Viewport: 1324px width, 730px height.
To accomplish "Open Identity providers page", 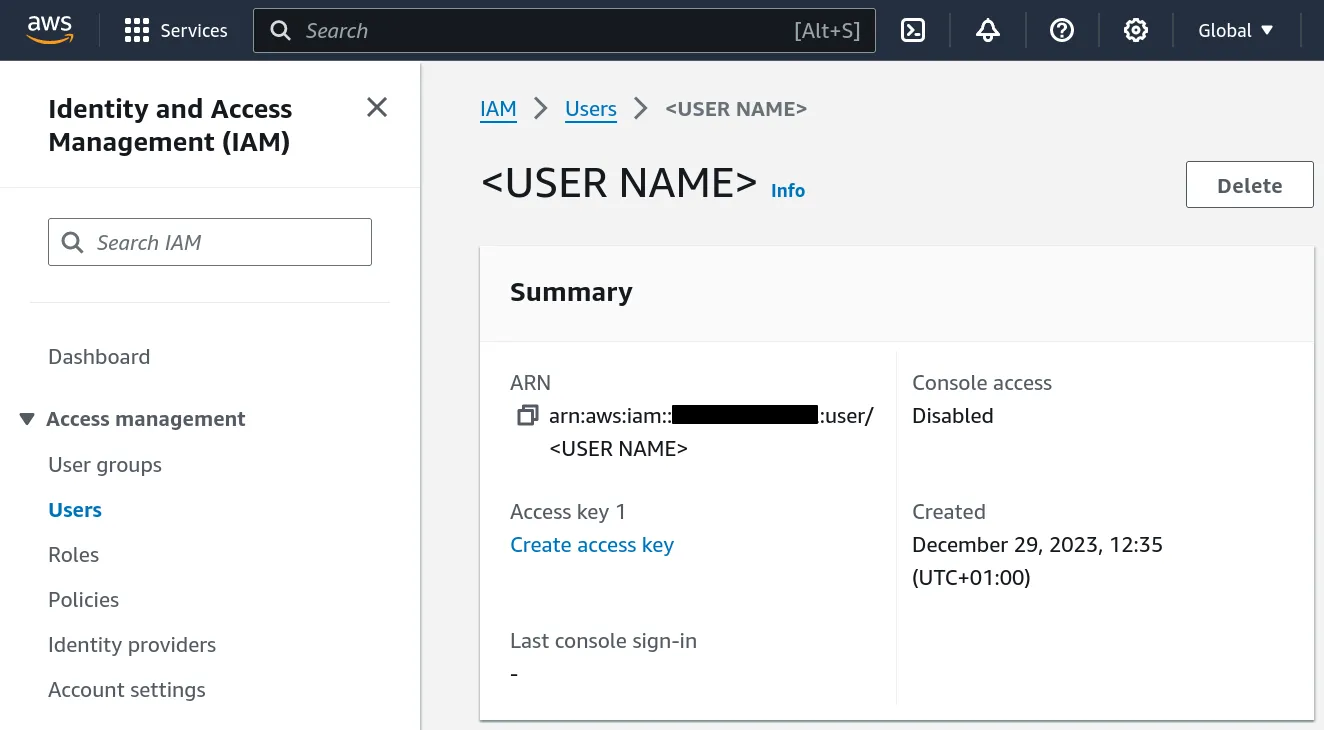I will [x=132, y=645].
